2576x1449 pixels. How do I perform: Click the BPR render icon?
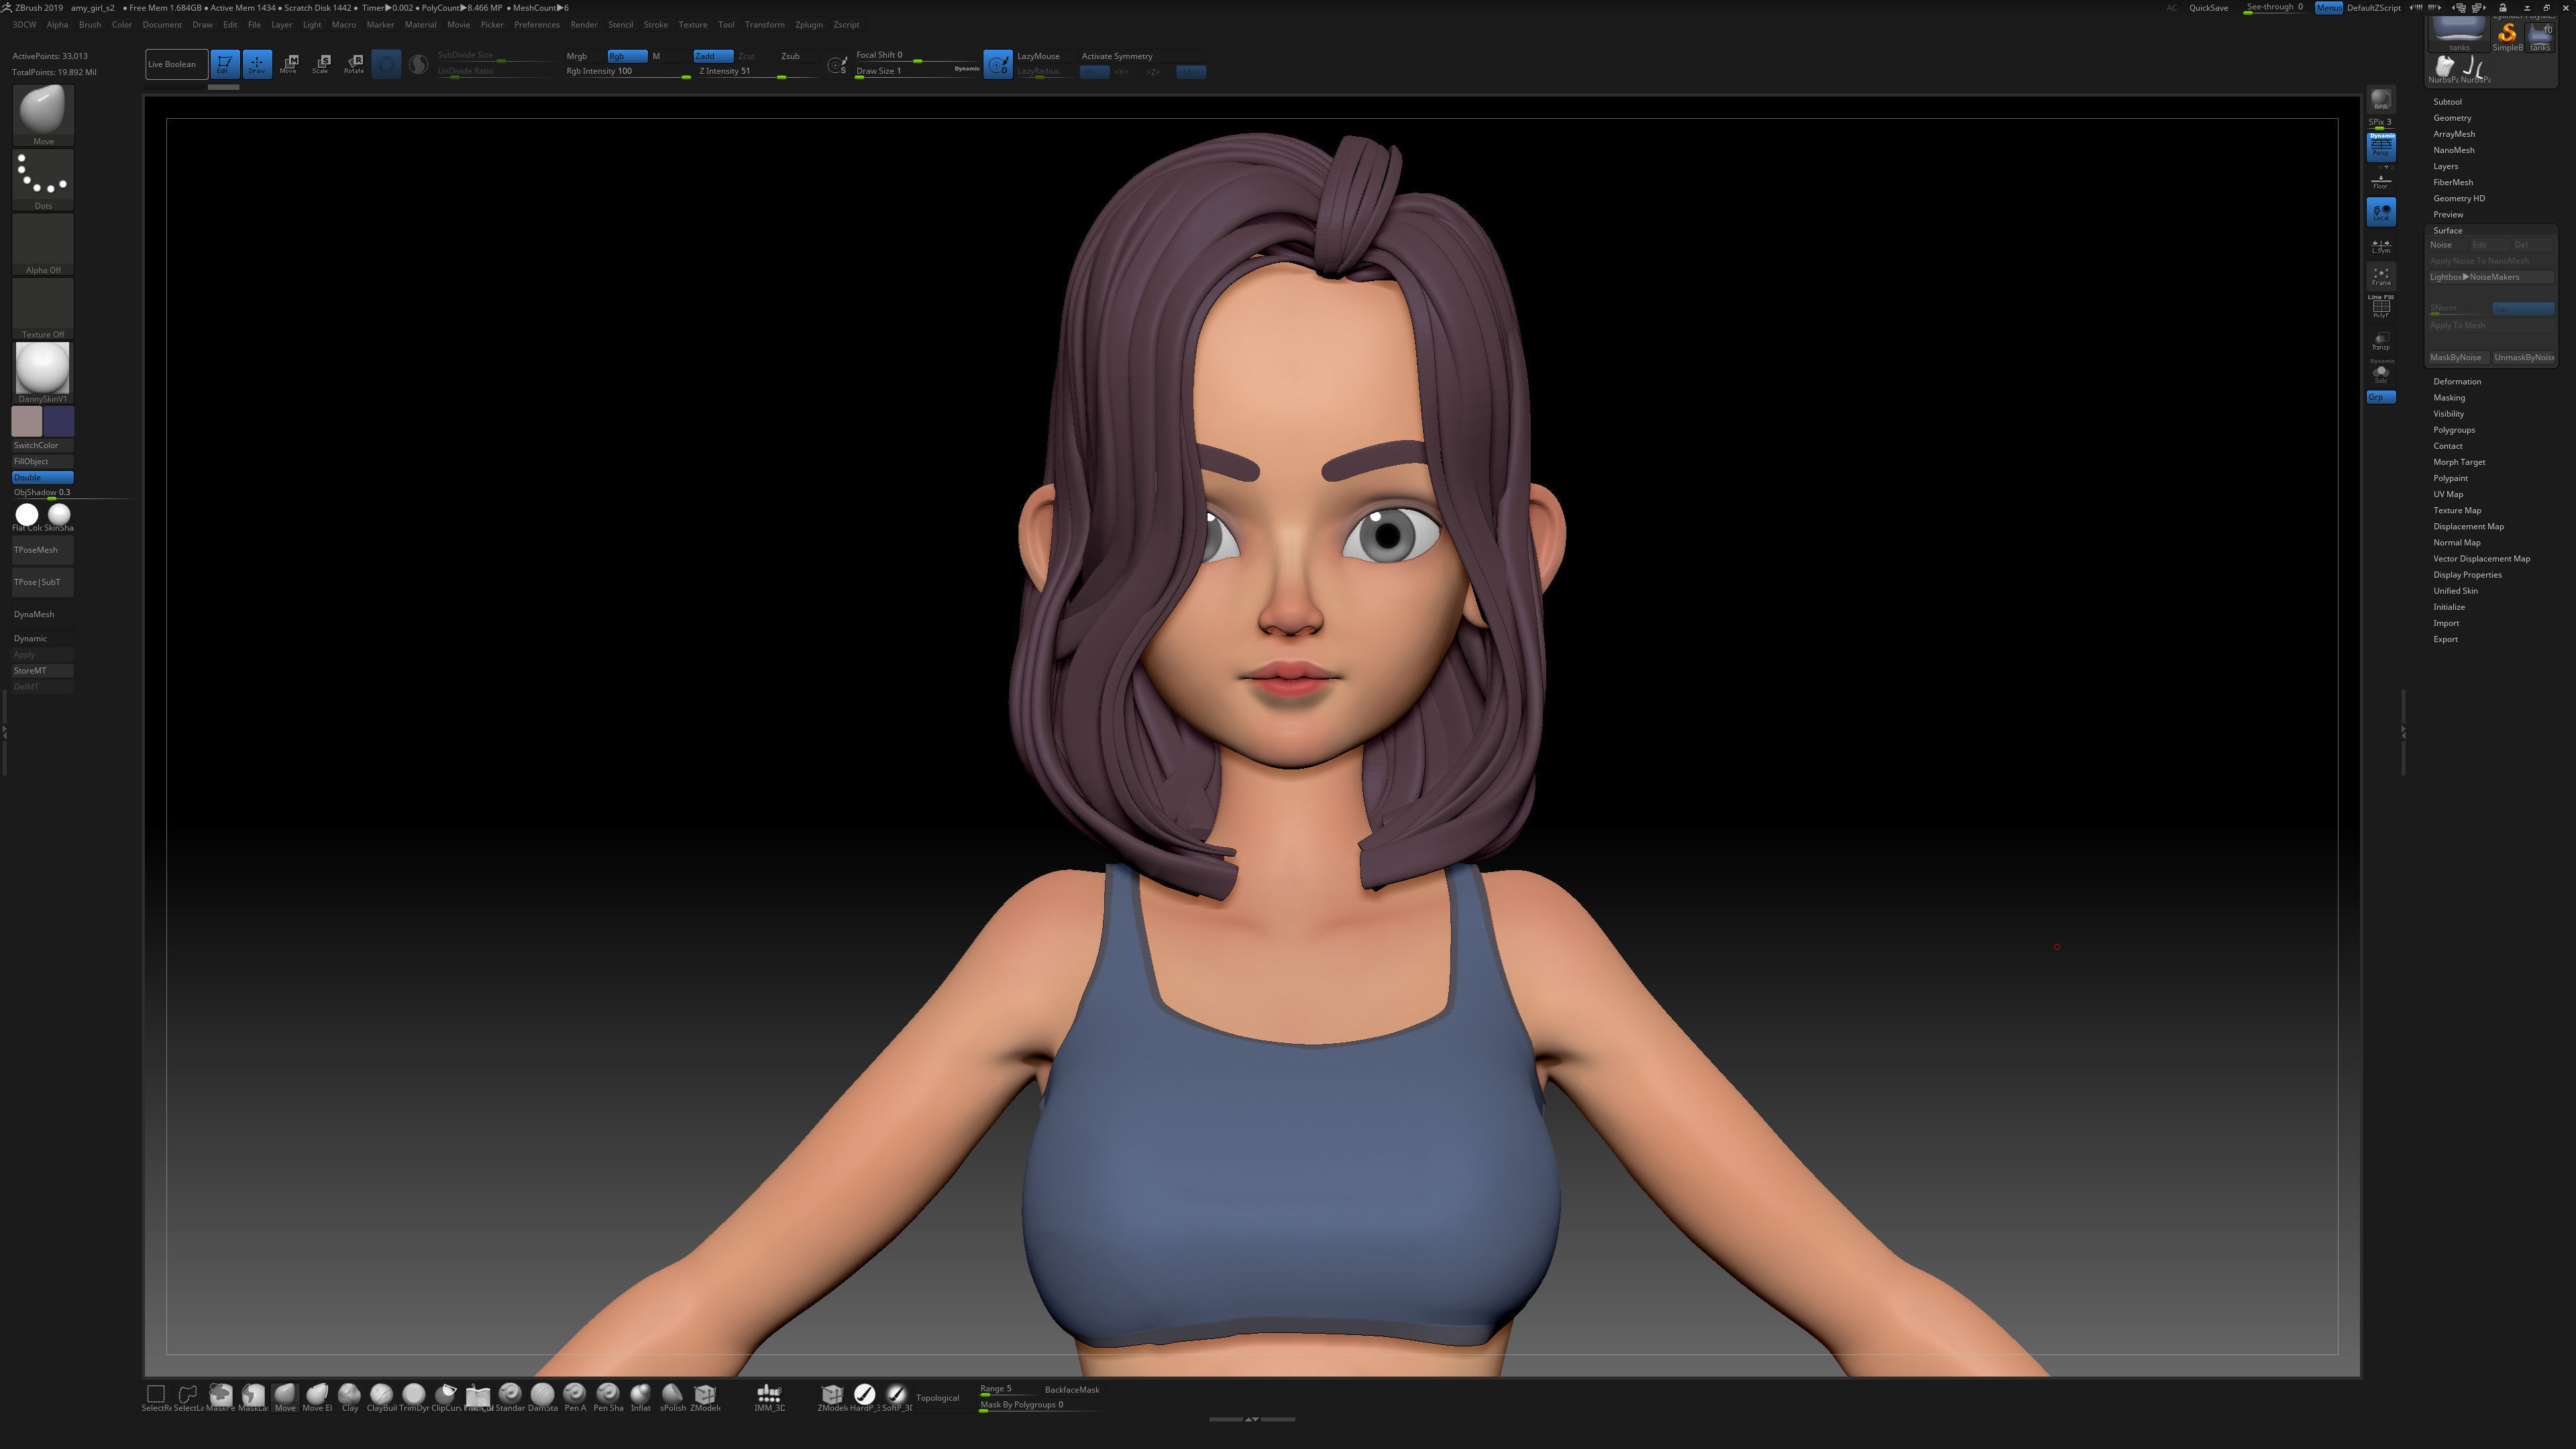click(x=2380, y=100)
